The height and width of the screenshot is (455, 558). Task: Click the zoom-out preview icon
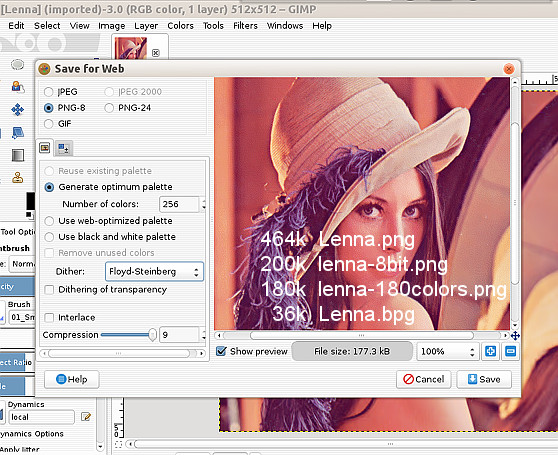point(510,351)
